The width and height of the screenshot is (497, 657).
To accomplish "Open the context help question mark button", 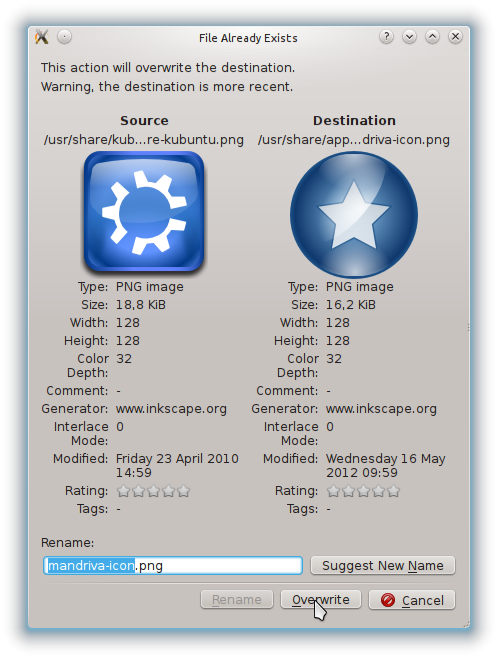I will point(386,37).
